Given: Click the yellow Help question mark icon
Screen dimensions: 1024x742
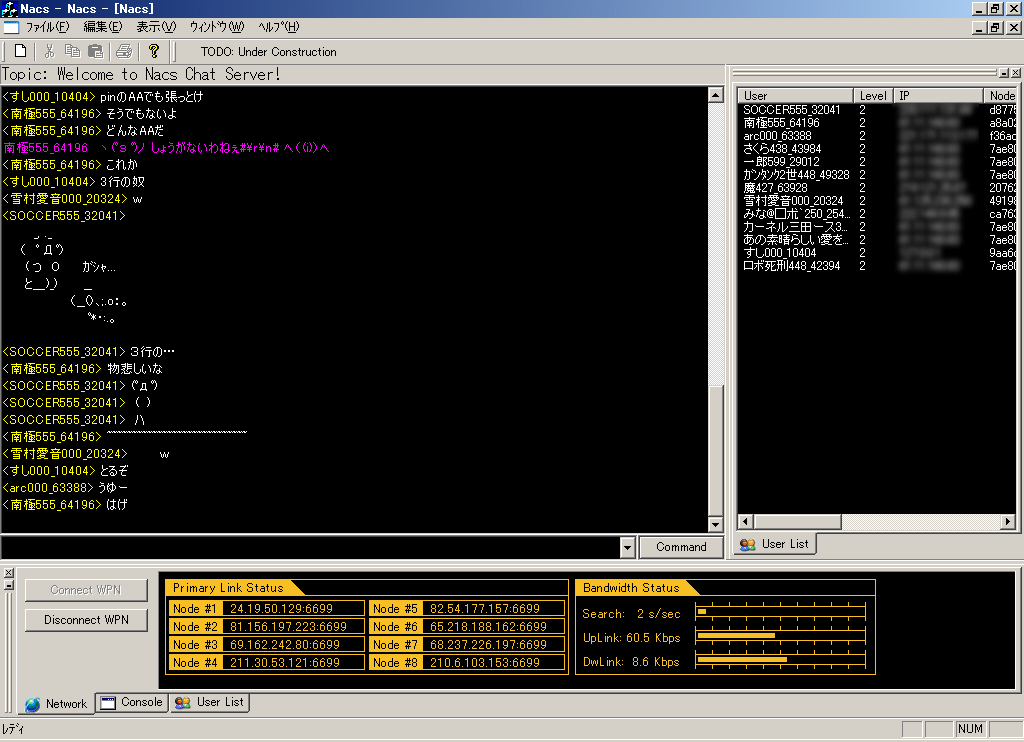Looking at the screenshot, I should (x=153, y=51).
